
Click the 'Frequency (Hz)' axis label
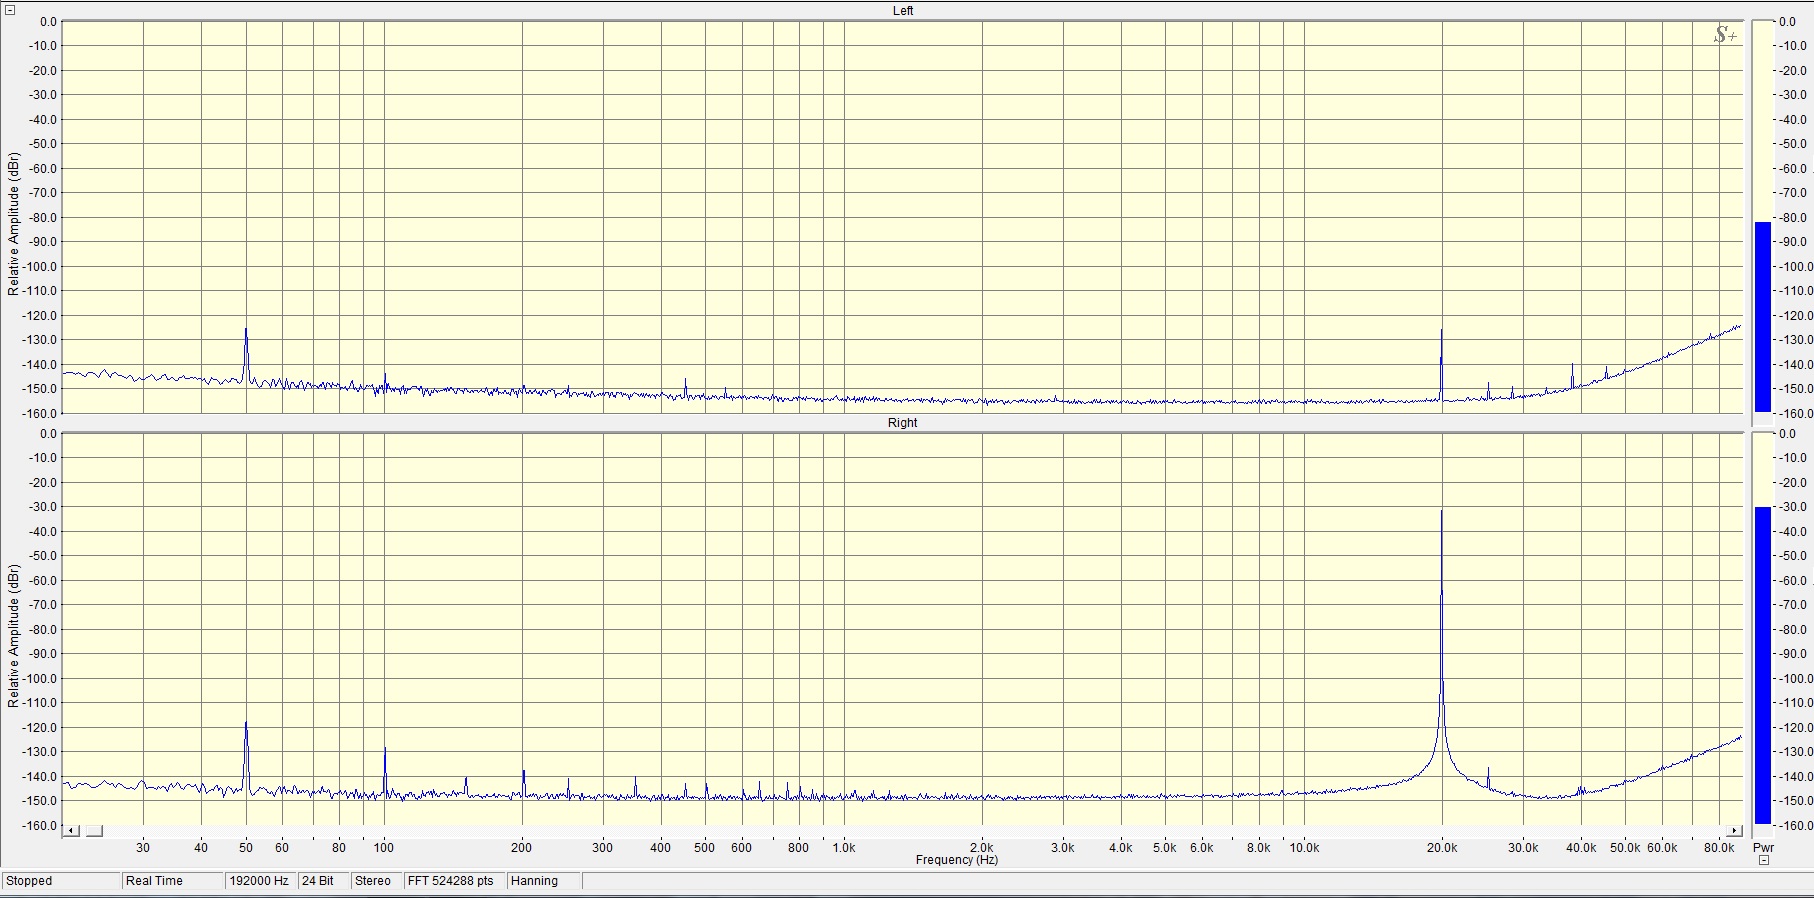[957, 860]
